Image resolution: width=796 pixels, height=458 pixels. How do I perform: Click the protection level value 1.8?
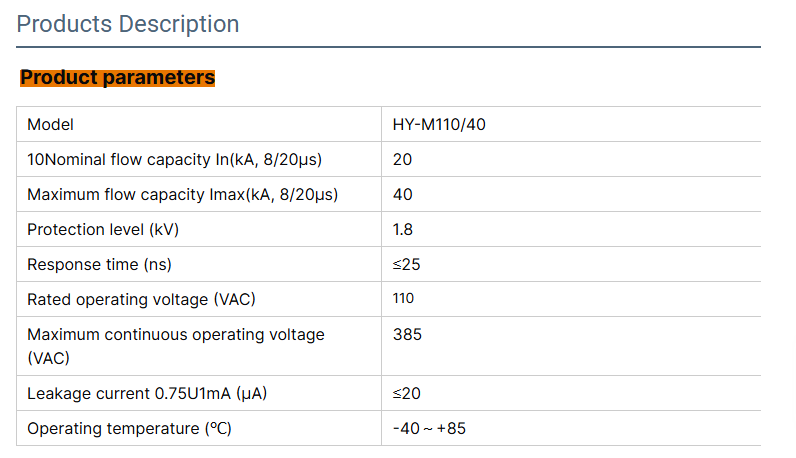[x=403, y=230]
